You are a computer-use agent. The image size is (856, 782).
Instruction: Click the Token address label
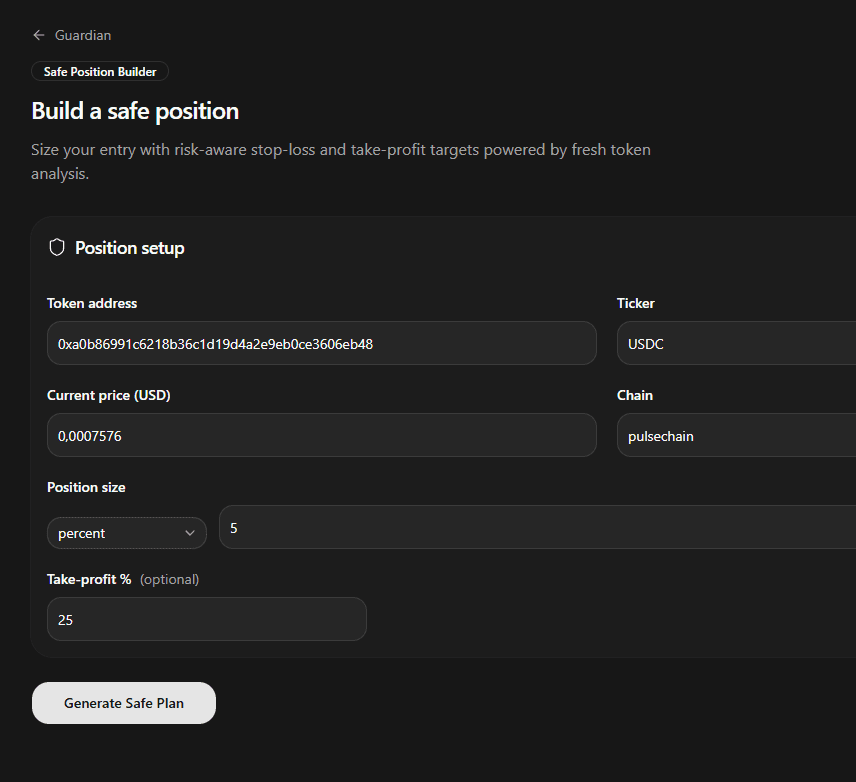92,304
